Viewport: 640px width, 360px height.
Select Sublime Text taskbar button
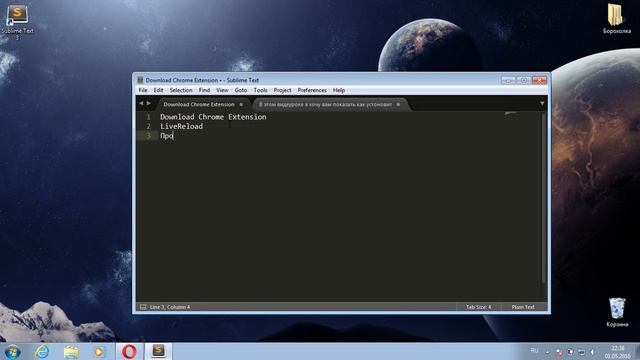tap(158, 351)
